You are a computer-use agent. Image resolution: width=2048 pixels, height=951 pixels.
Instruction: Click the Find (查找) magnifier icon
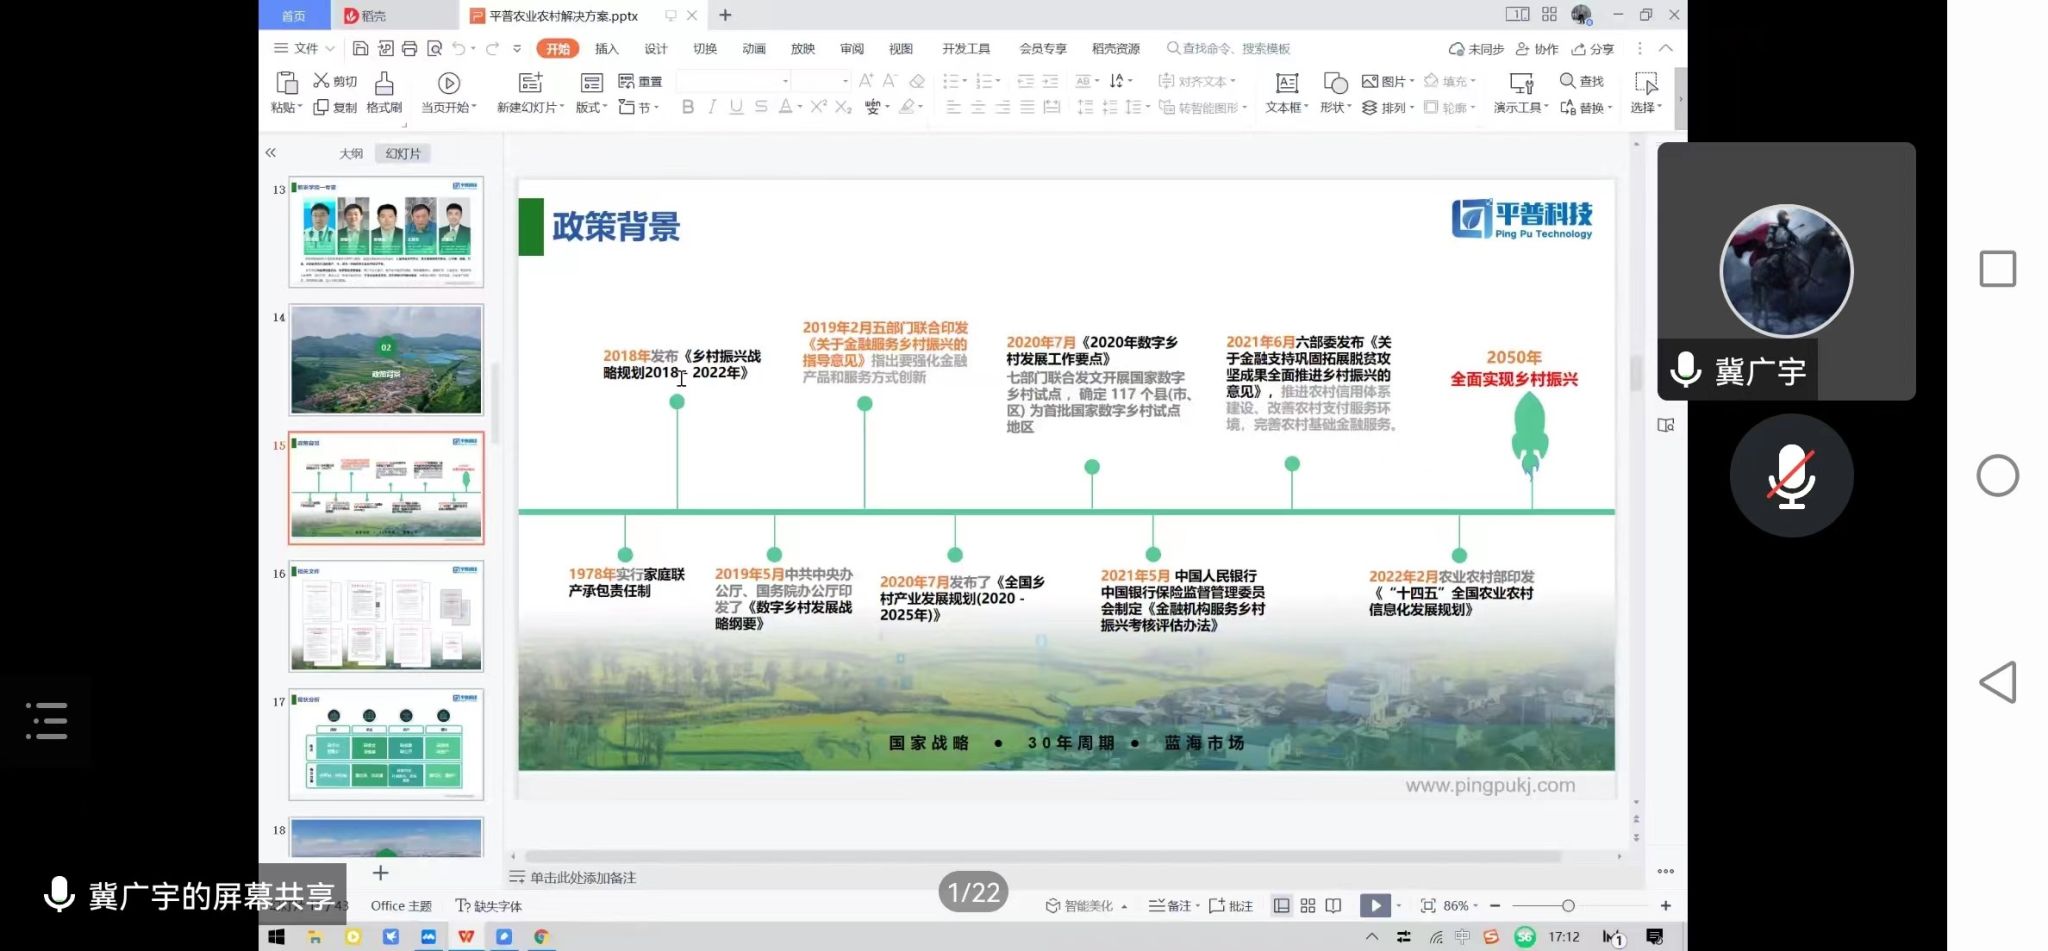(1567, 81)
